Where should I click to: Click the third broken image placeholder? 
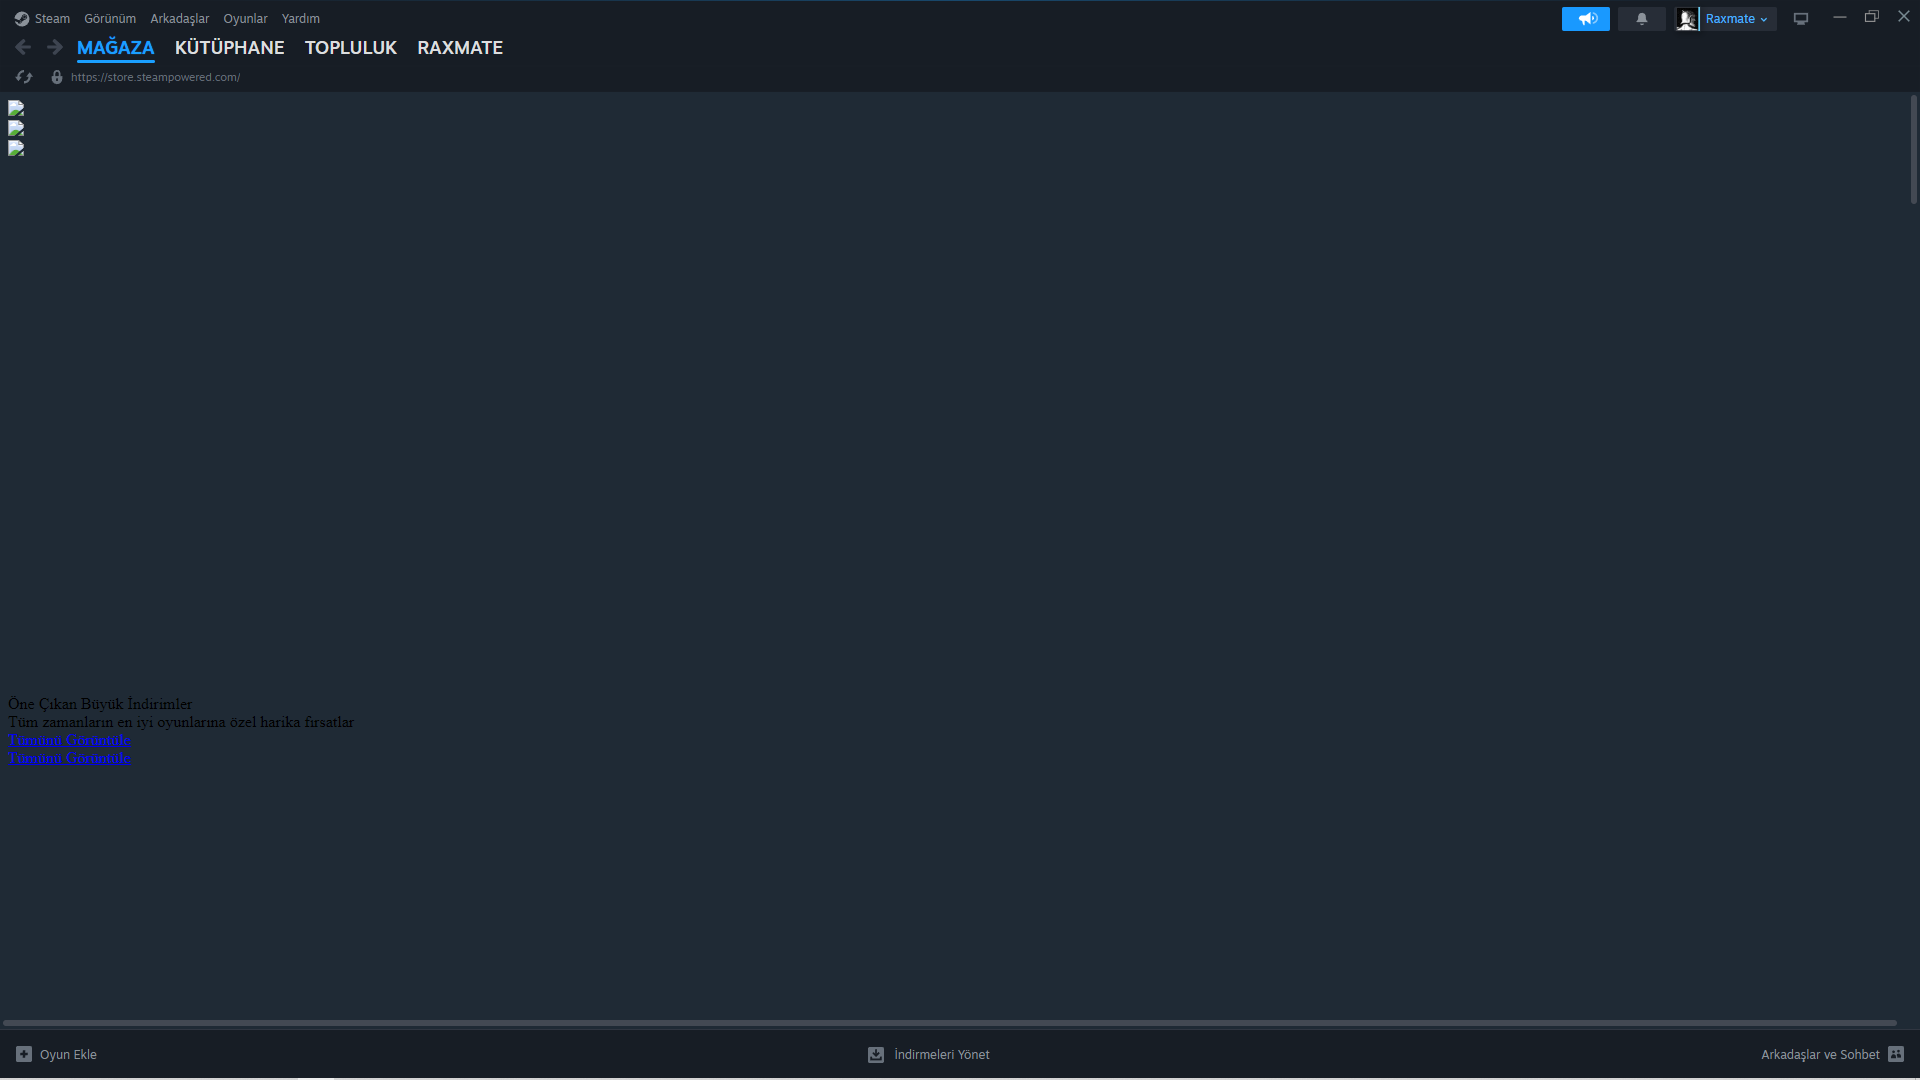16,149
